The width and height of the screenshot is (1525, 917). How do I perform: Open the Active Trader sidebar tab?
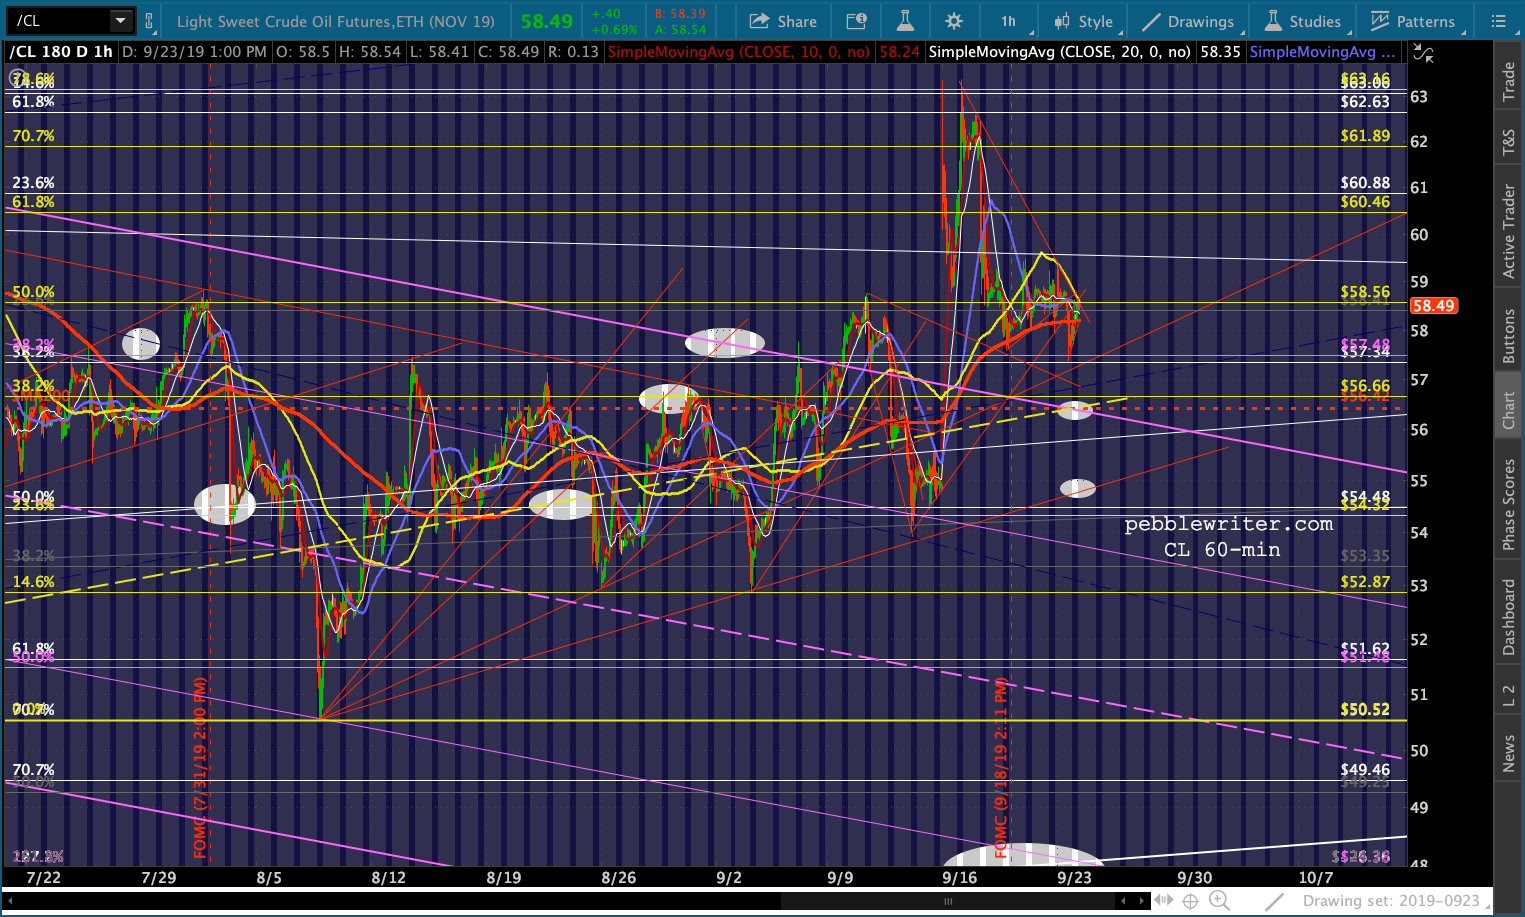[1509, 230]
